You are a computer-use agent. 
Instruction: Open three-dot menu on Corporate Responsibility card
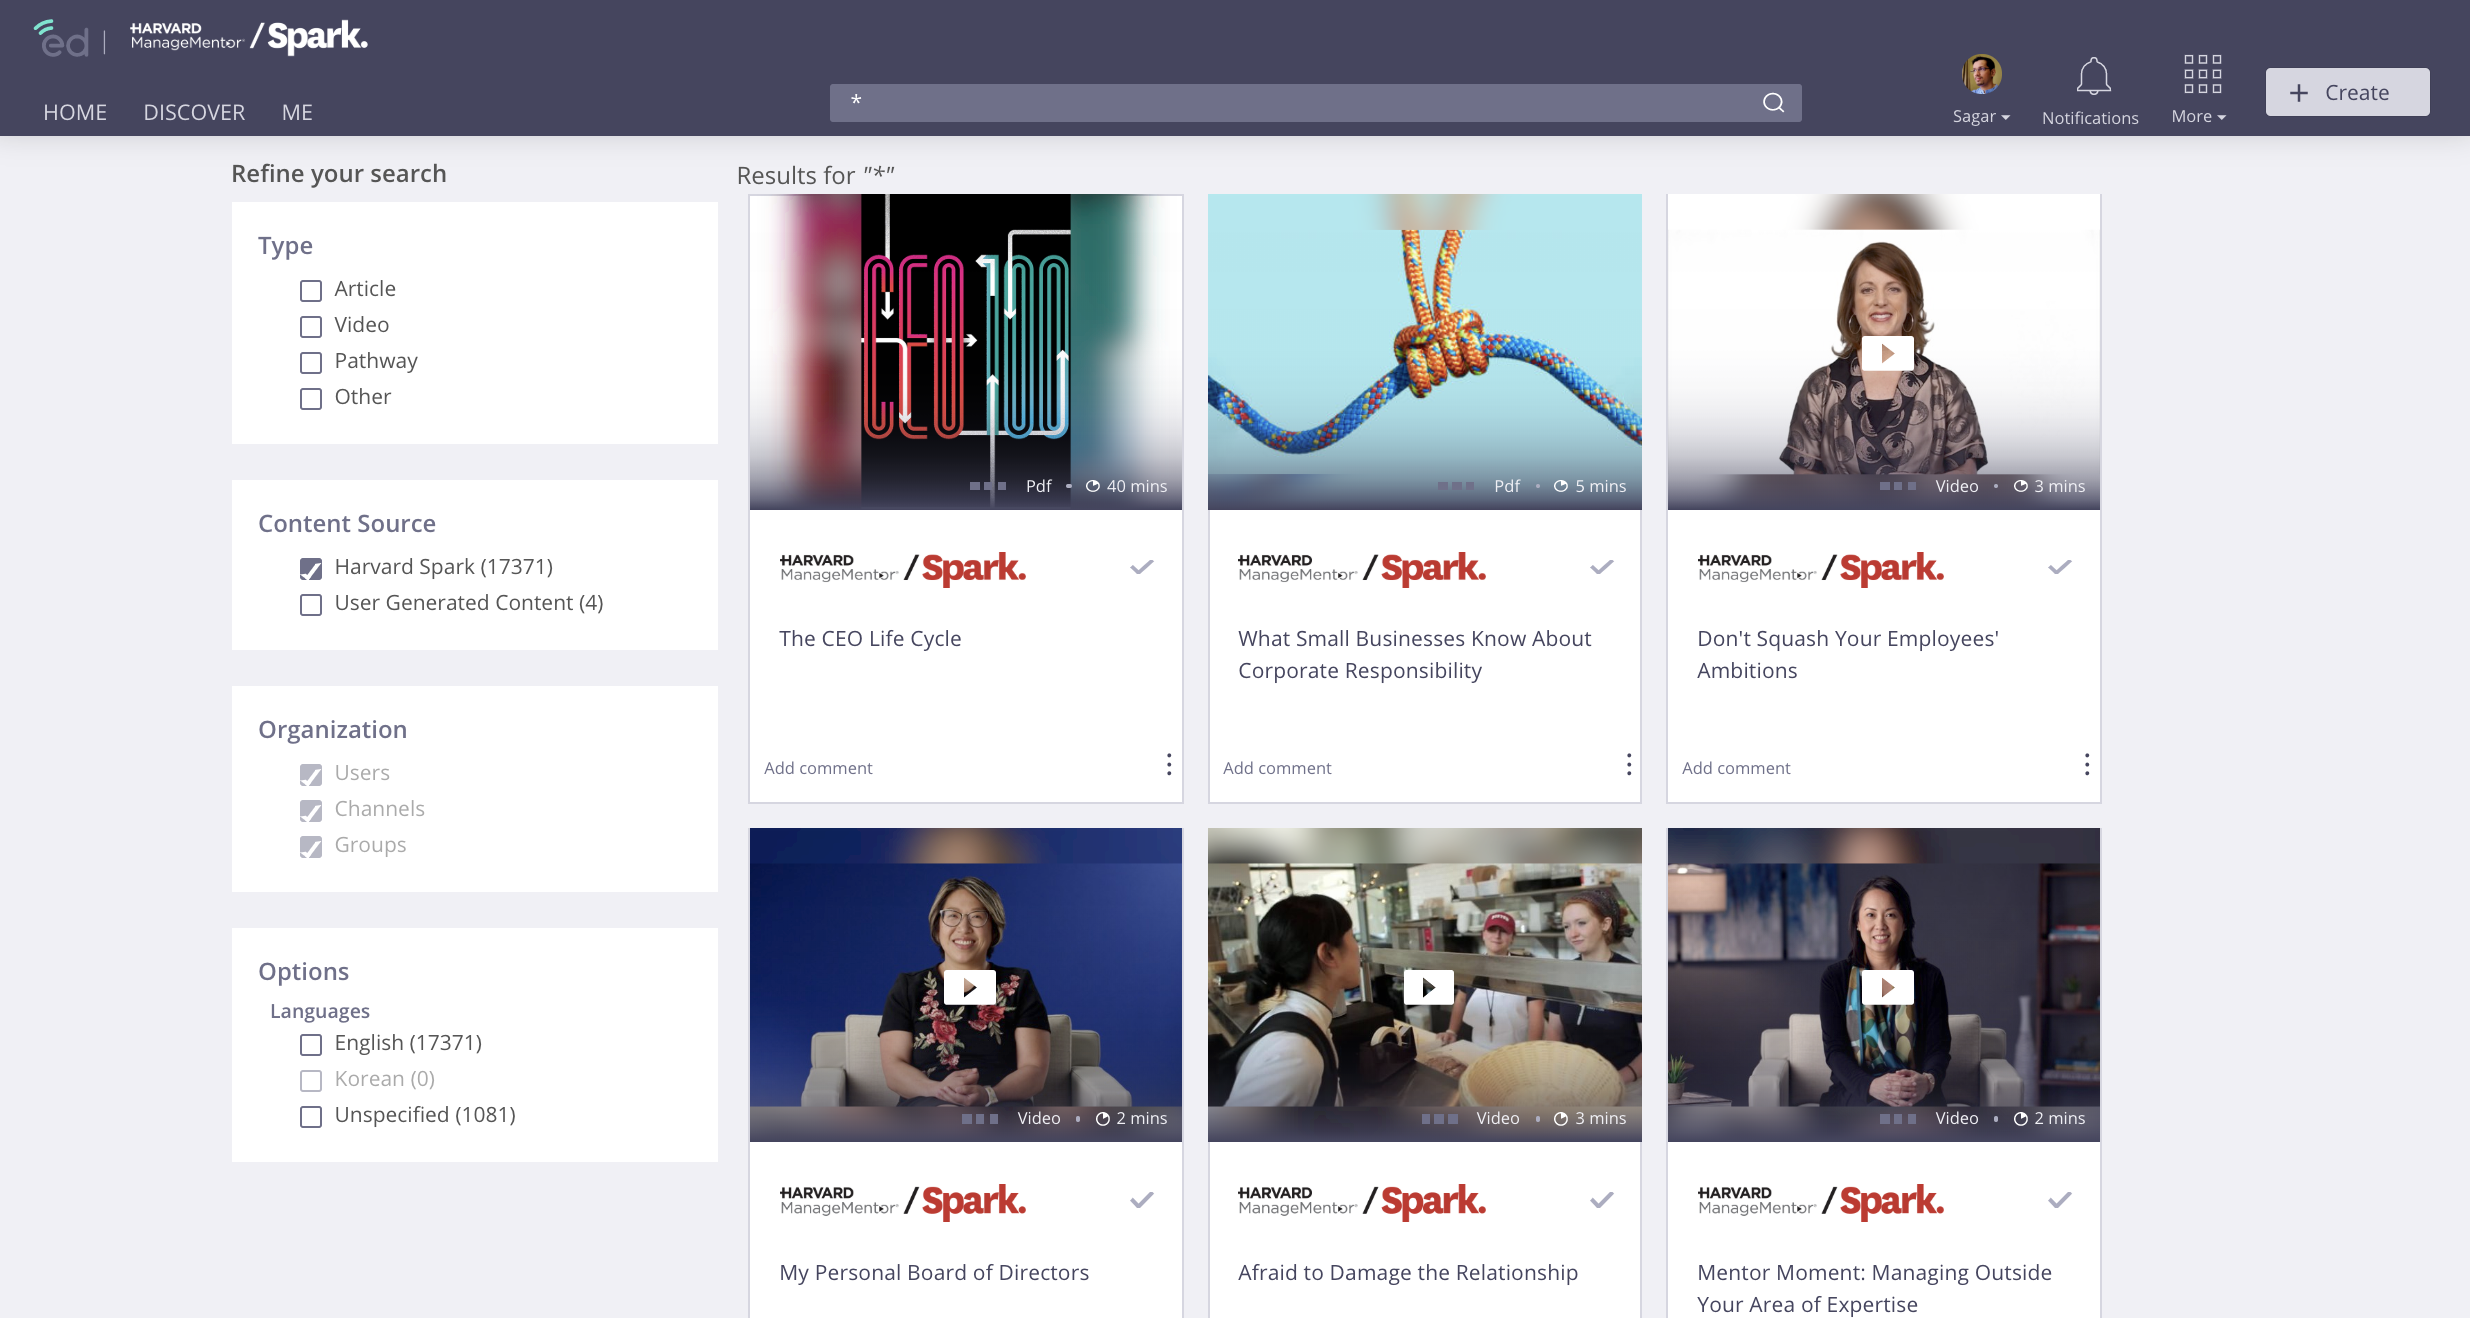pos(1628,766)
